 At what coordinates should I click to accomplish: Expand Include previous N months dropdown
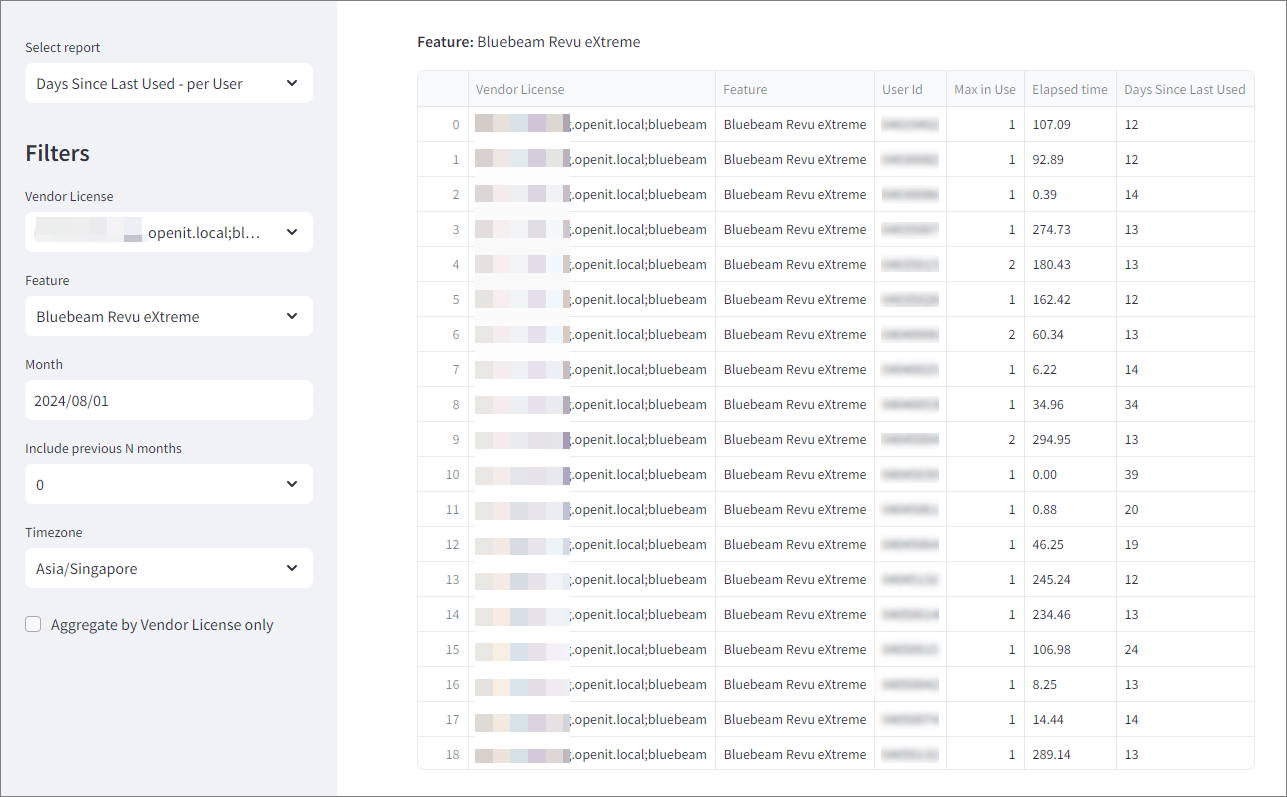pos(168,484)
